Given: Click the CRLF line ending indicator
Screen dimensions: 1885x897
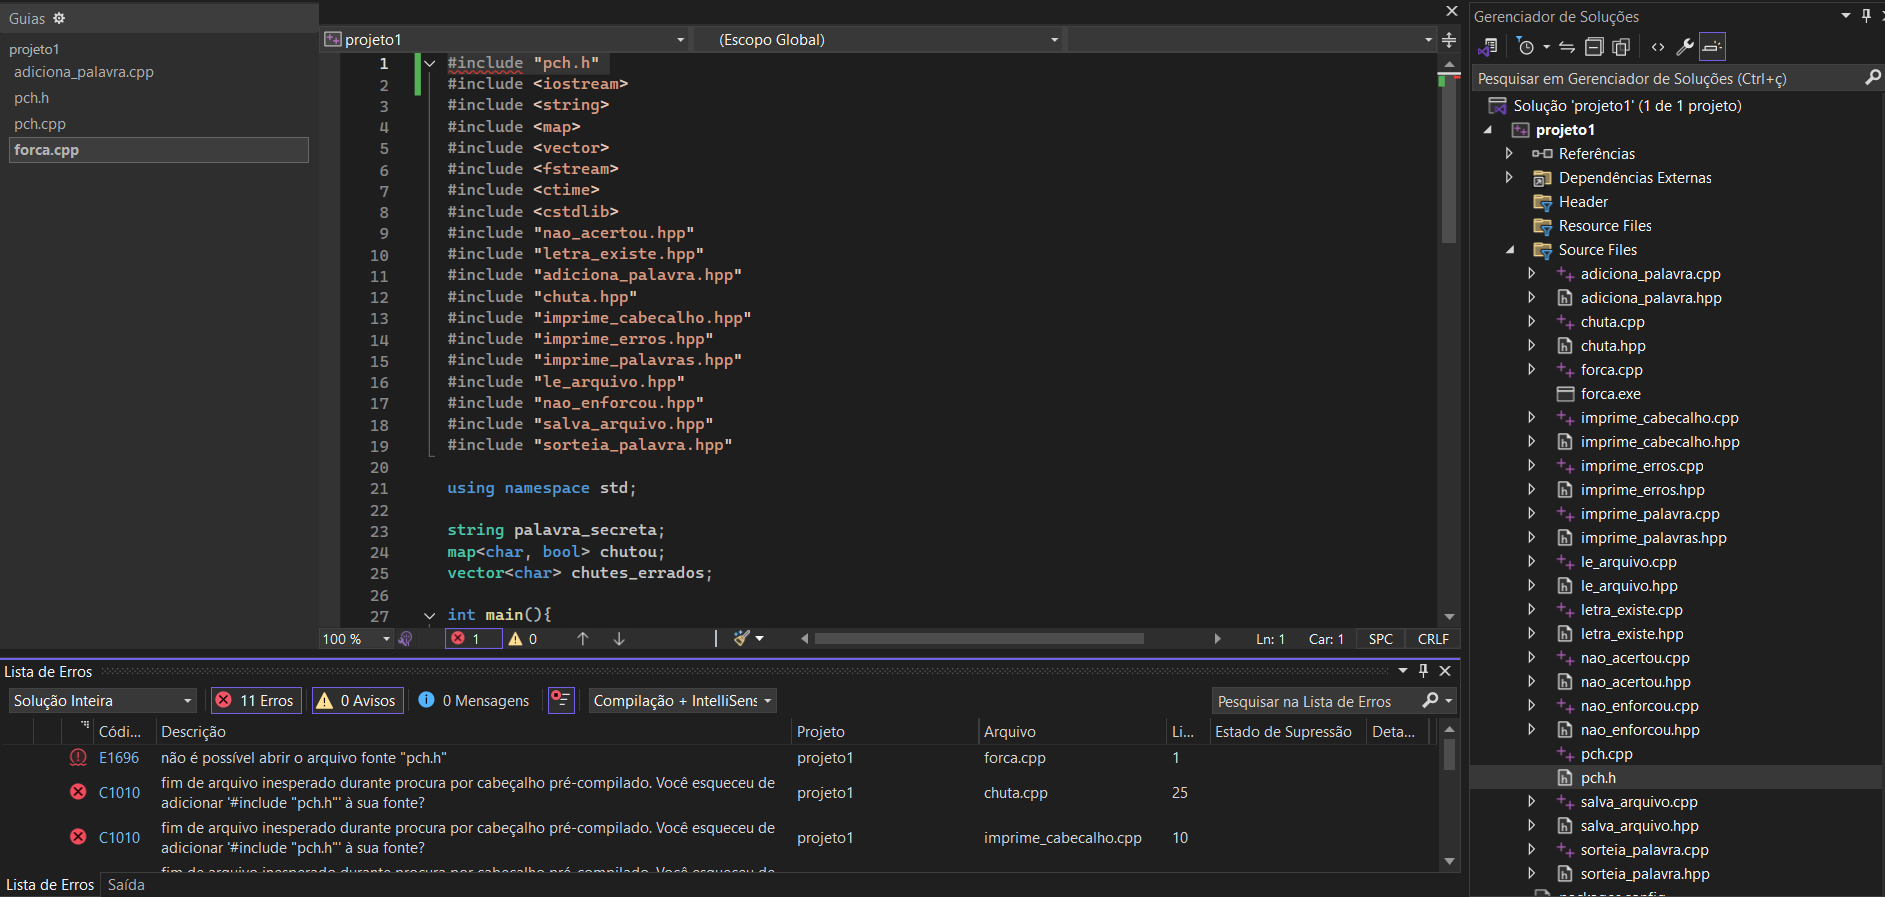Looking at the screenshot, I should click(1433, 639).
